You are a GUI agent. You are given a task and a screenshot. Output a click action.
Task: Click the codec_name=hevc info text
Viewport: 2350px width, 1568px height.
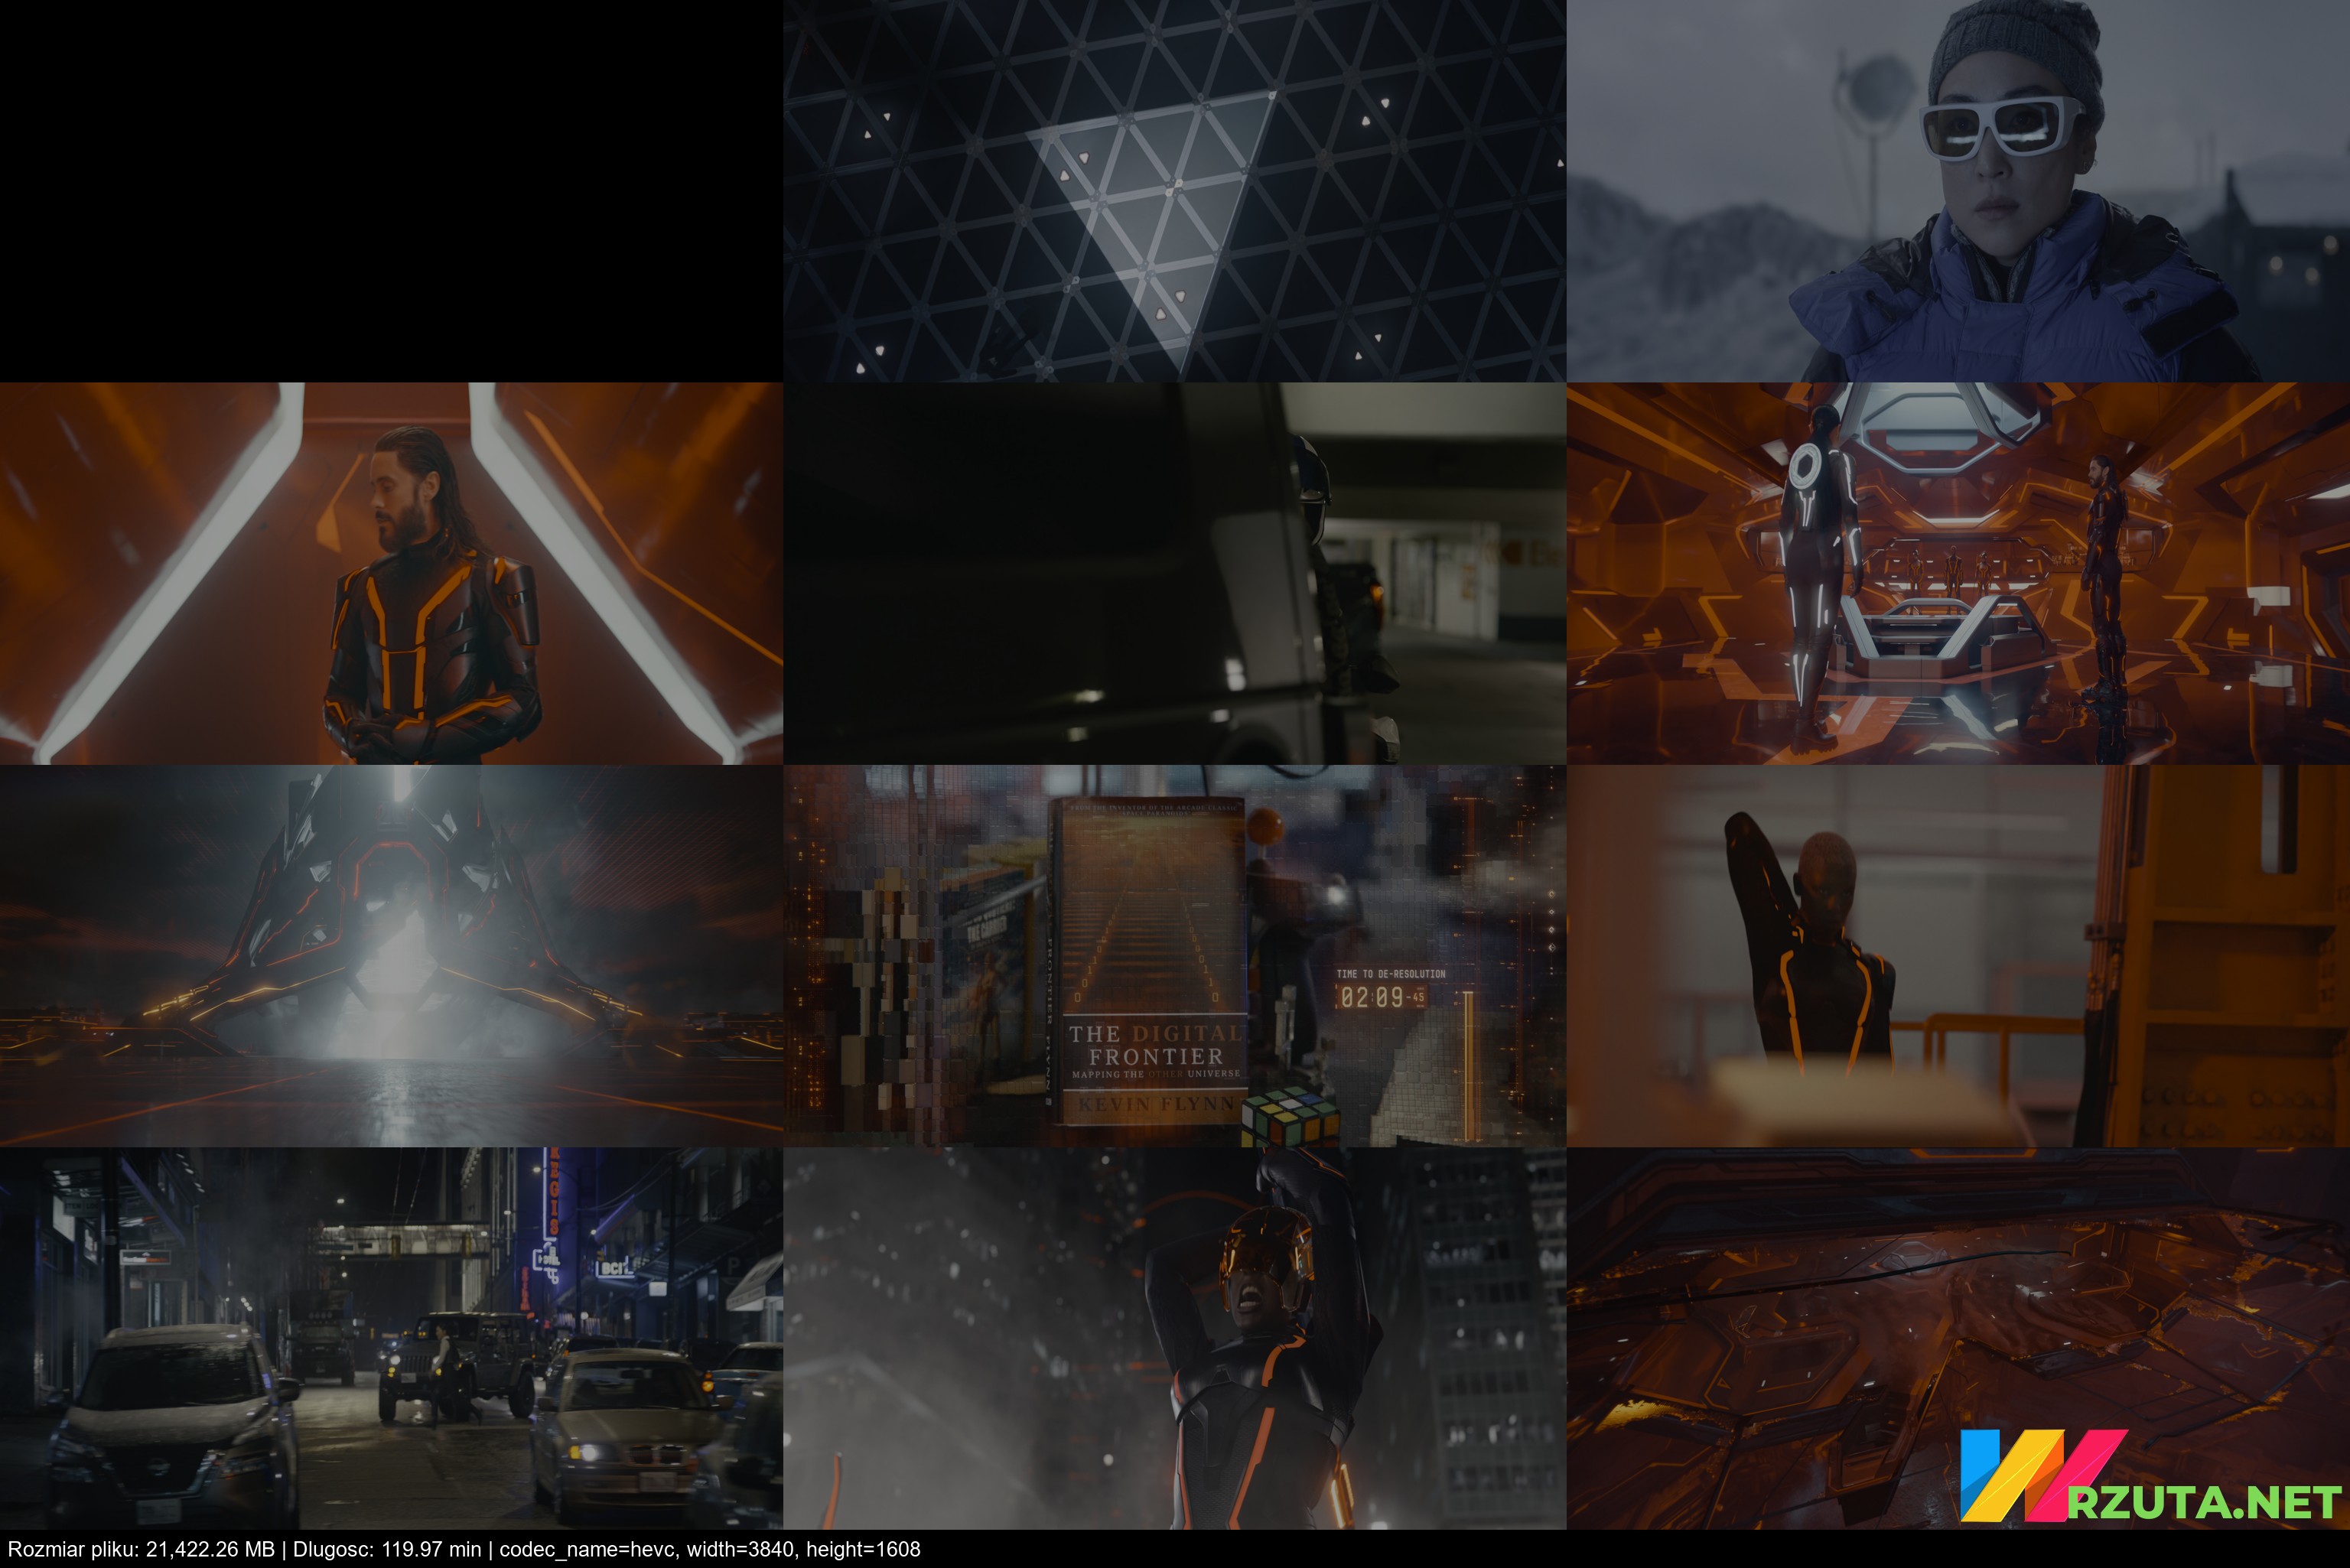(x=590, y=1549)
